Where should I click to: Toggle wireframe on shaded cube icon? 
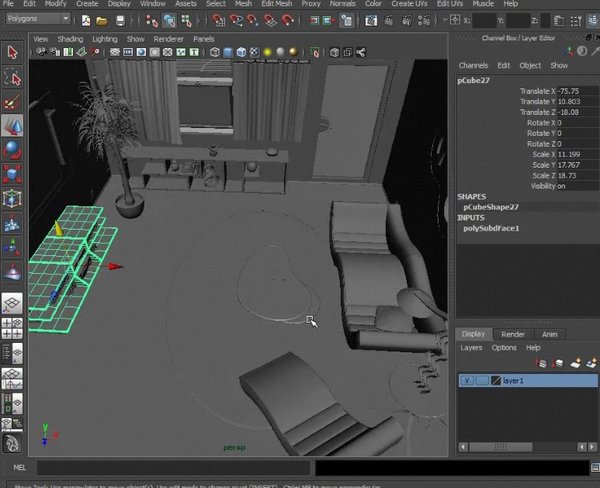(241, 52)
